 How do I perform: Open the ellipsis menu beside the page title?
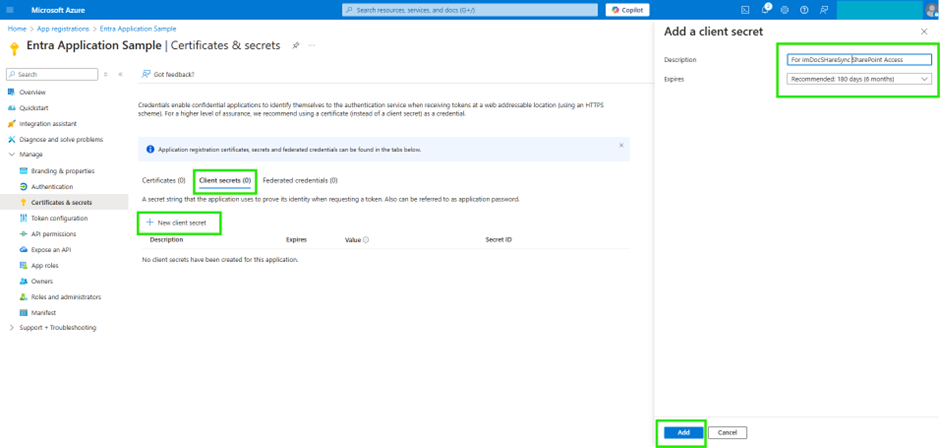312,46
